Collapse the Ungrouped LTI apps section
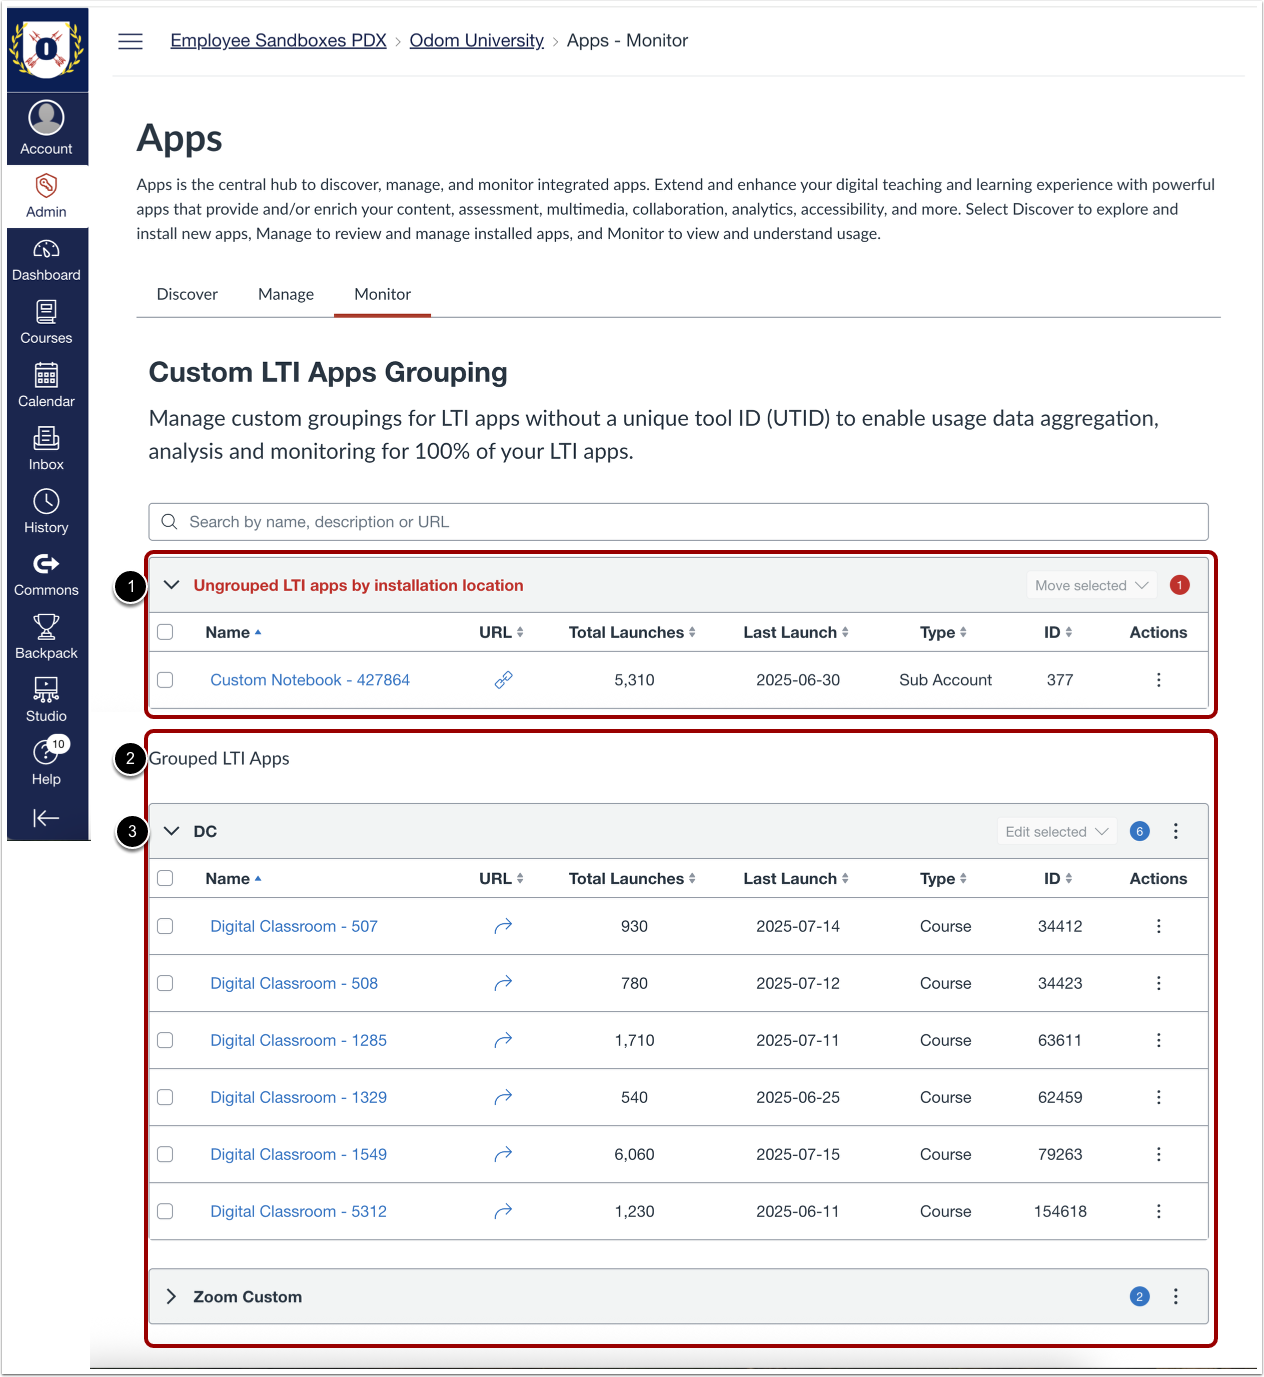 click(x=171, y=585)
